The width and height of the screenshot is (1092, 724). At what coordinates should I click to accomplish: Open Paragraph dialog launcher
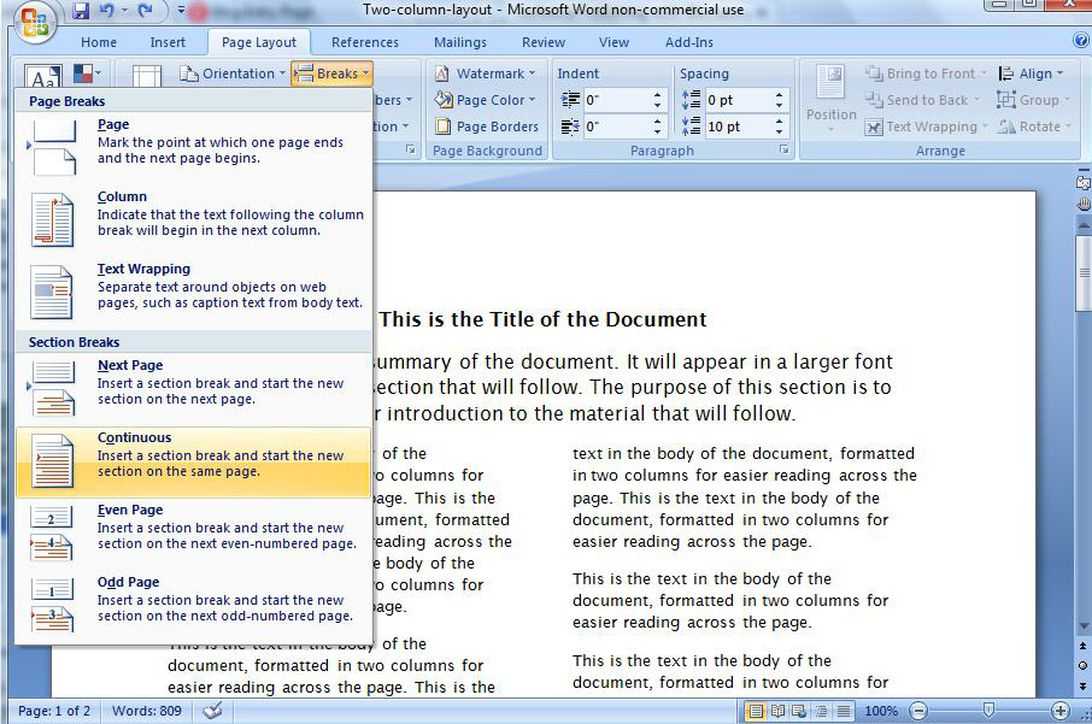[x=784, y=150]
